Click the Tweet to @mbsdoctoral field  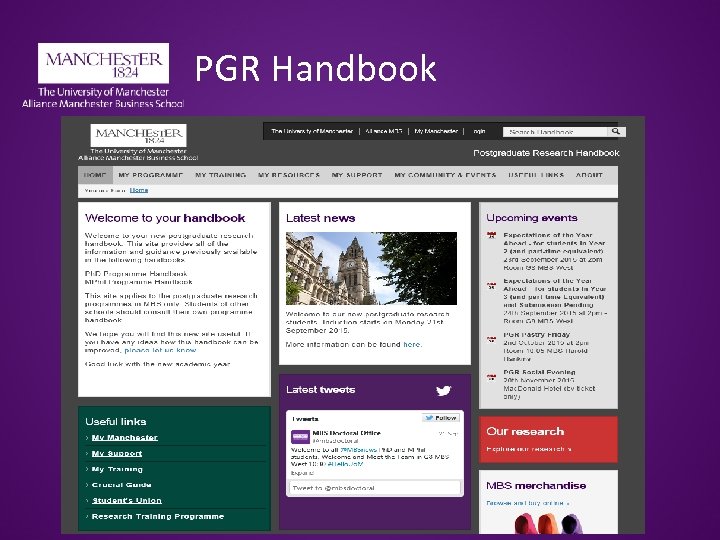374,488
